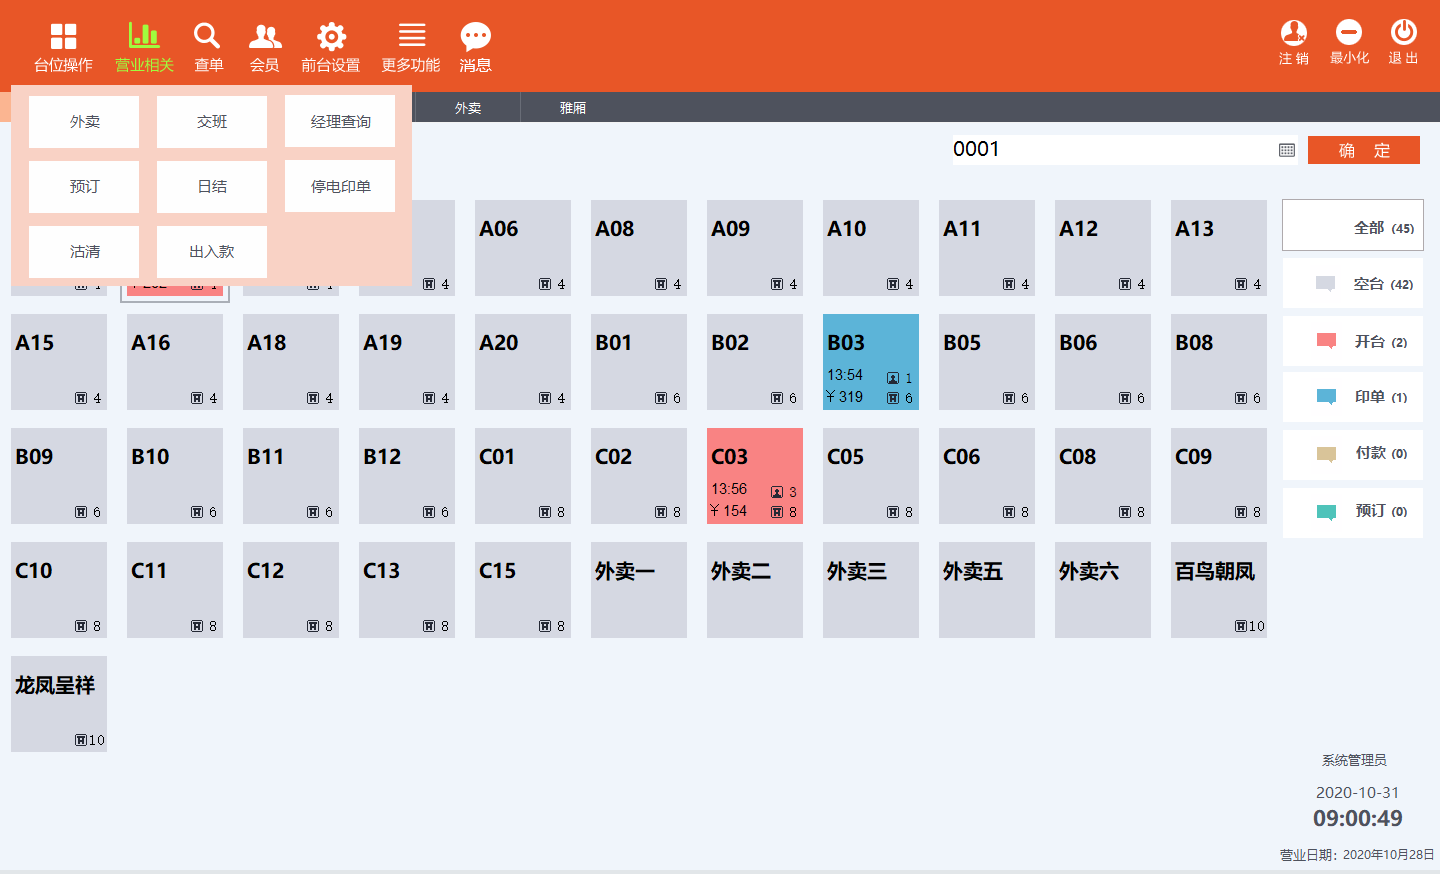Select table A06
This screenshot has width=1440, height=874.
coord(523,248)
